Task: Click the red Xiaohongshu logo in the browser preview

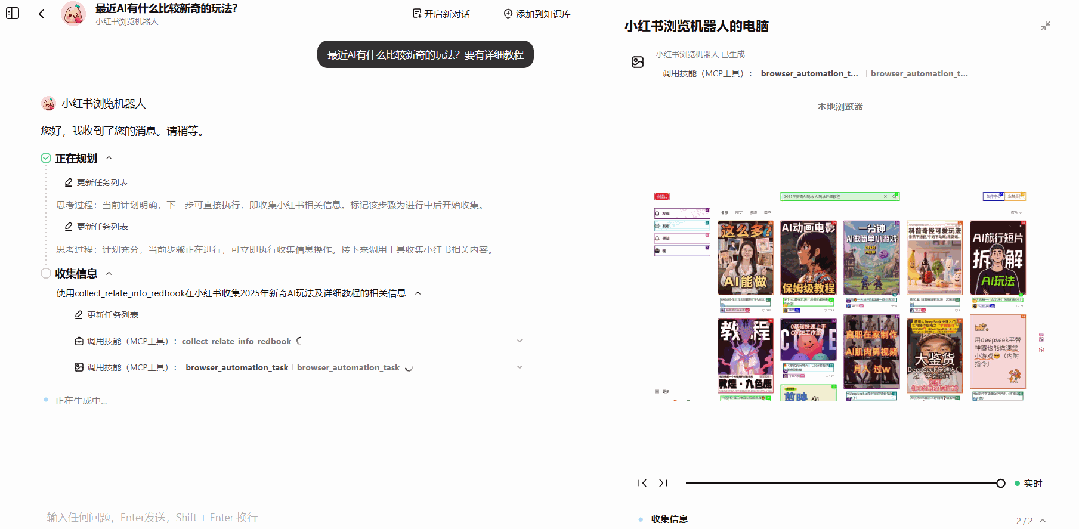Action: tap(663, 197)
